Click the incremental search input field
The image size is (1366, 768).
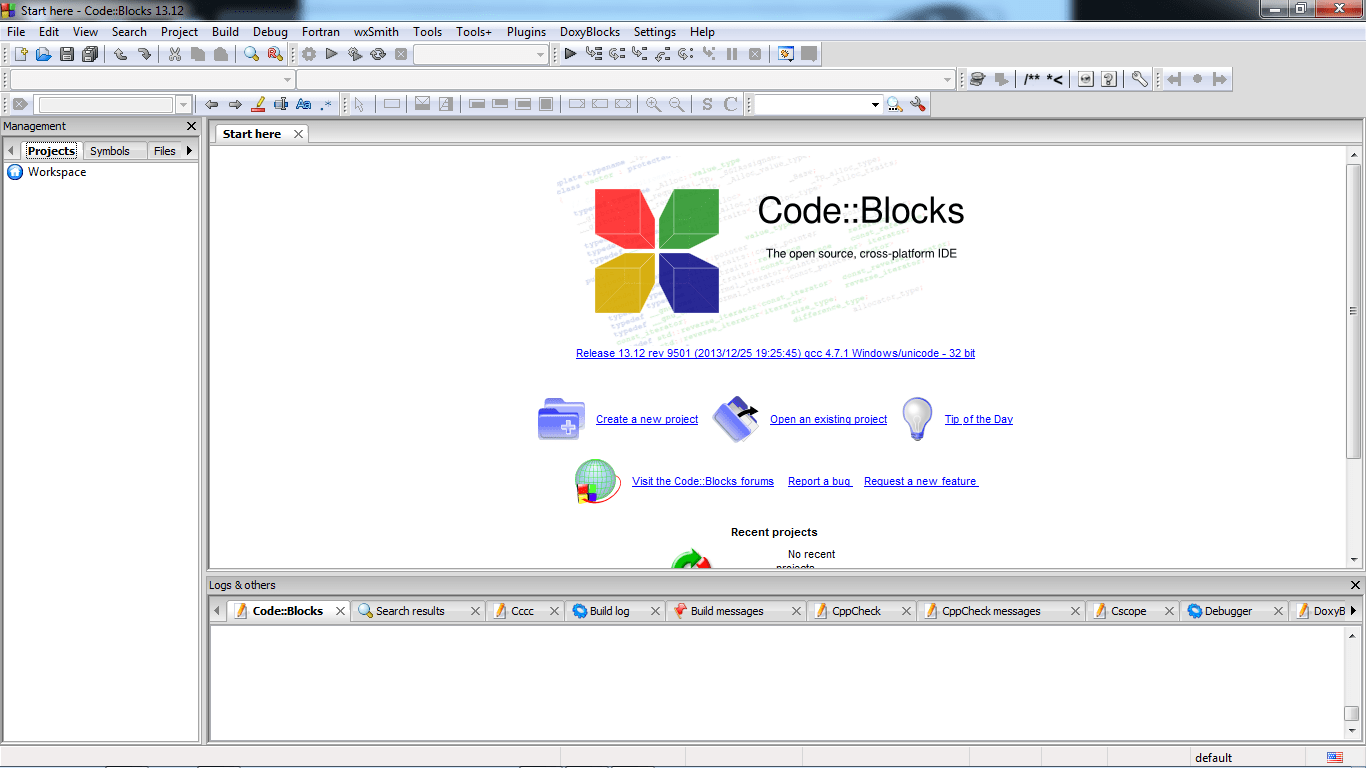click(106, 104)
